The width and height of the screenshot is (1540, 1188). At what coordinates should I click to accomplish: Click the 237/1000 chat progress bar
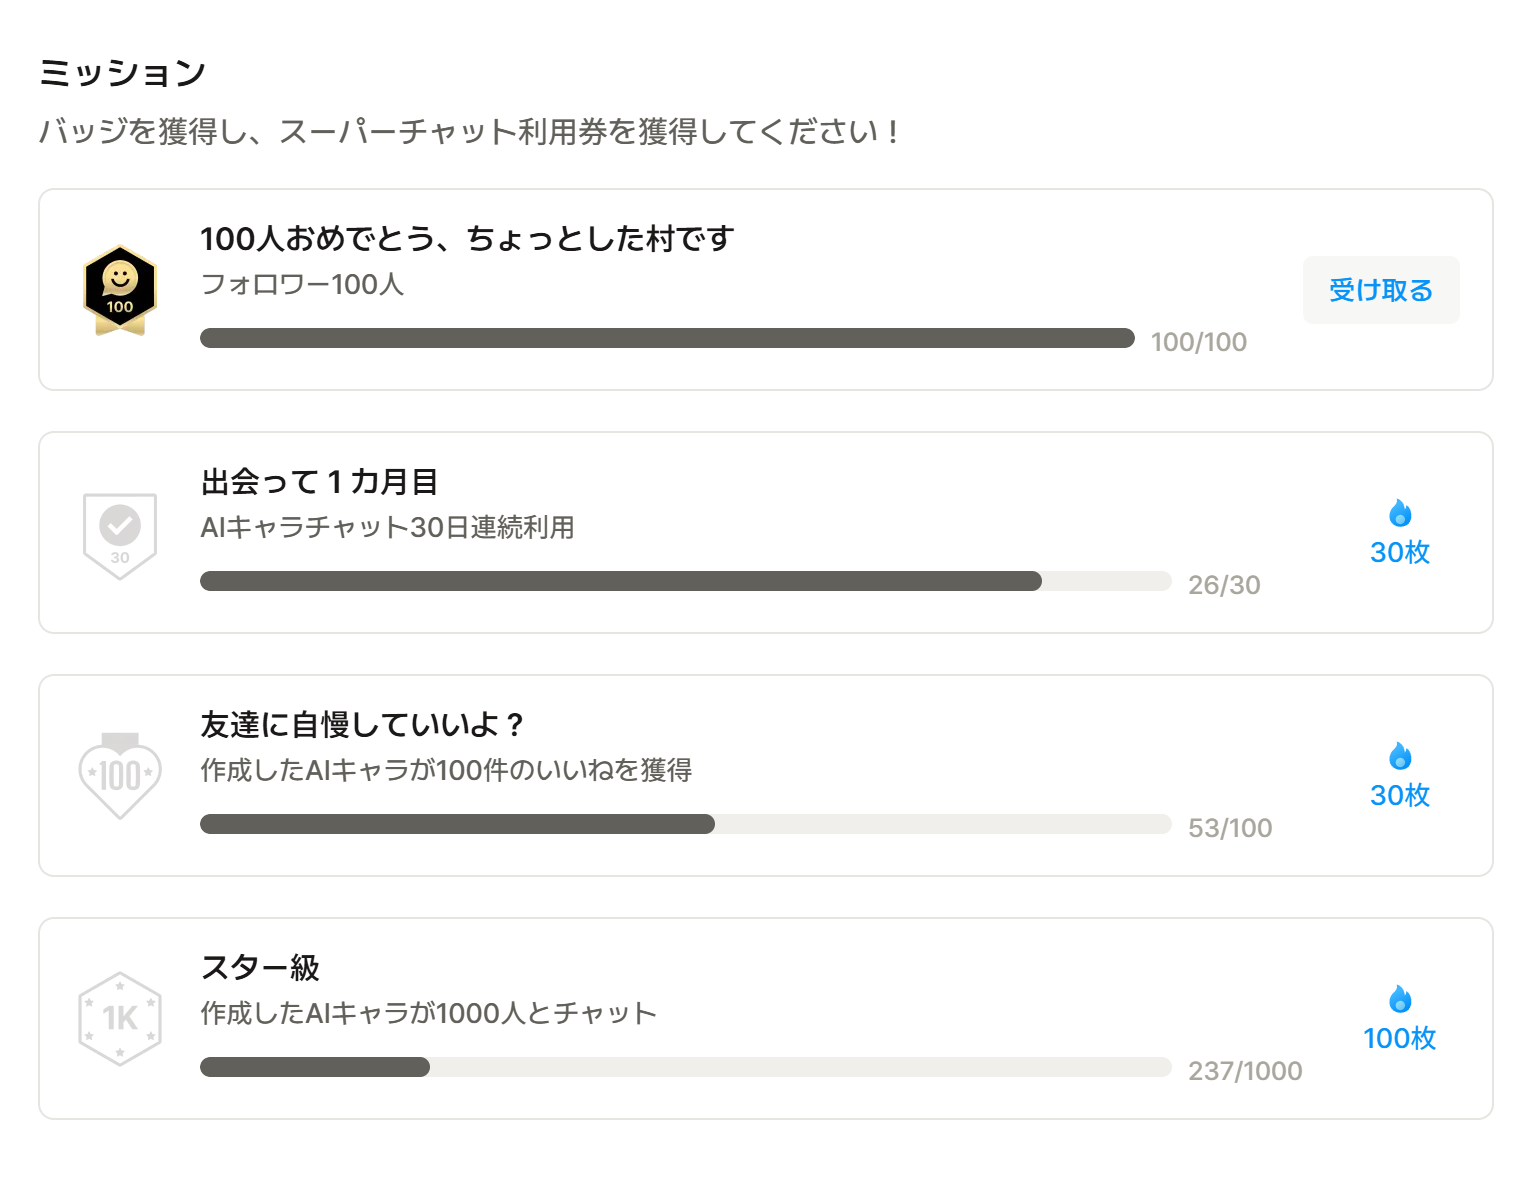pos(685,1067)
